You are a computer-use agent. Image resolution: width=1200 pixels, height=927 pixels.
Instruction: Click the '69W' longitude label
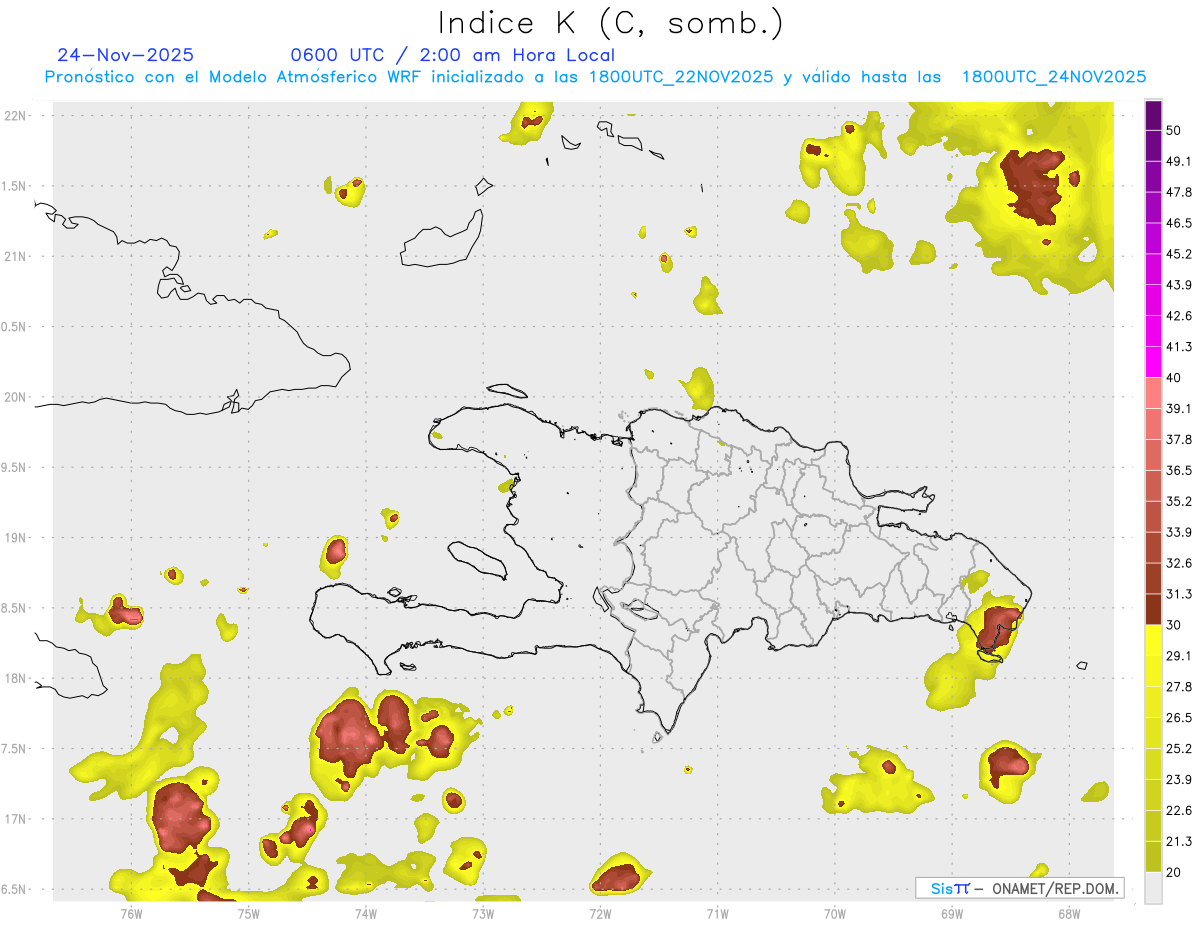point(951,913)
